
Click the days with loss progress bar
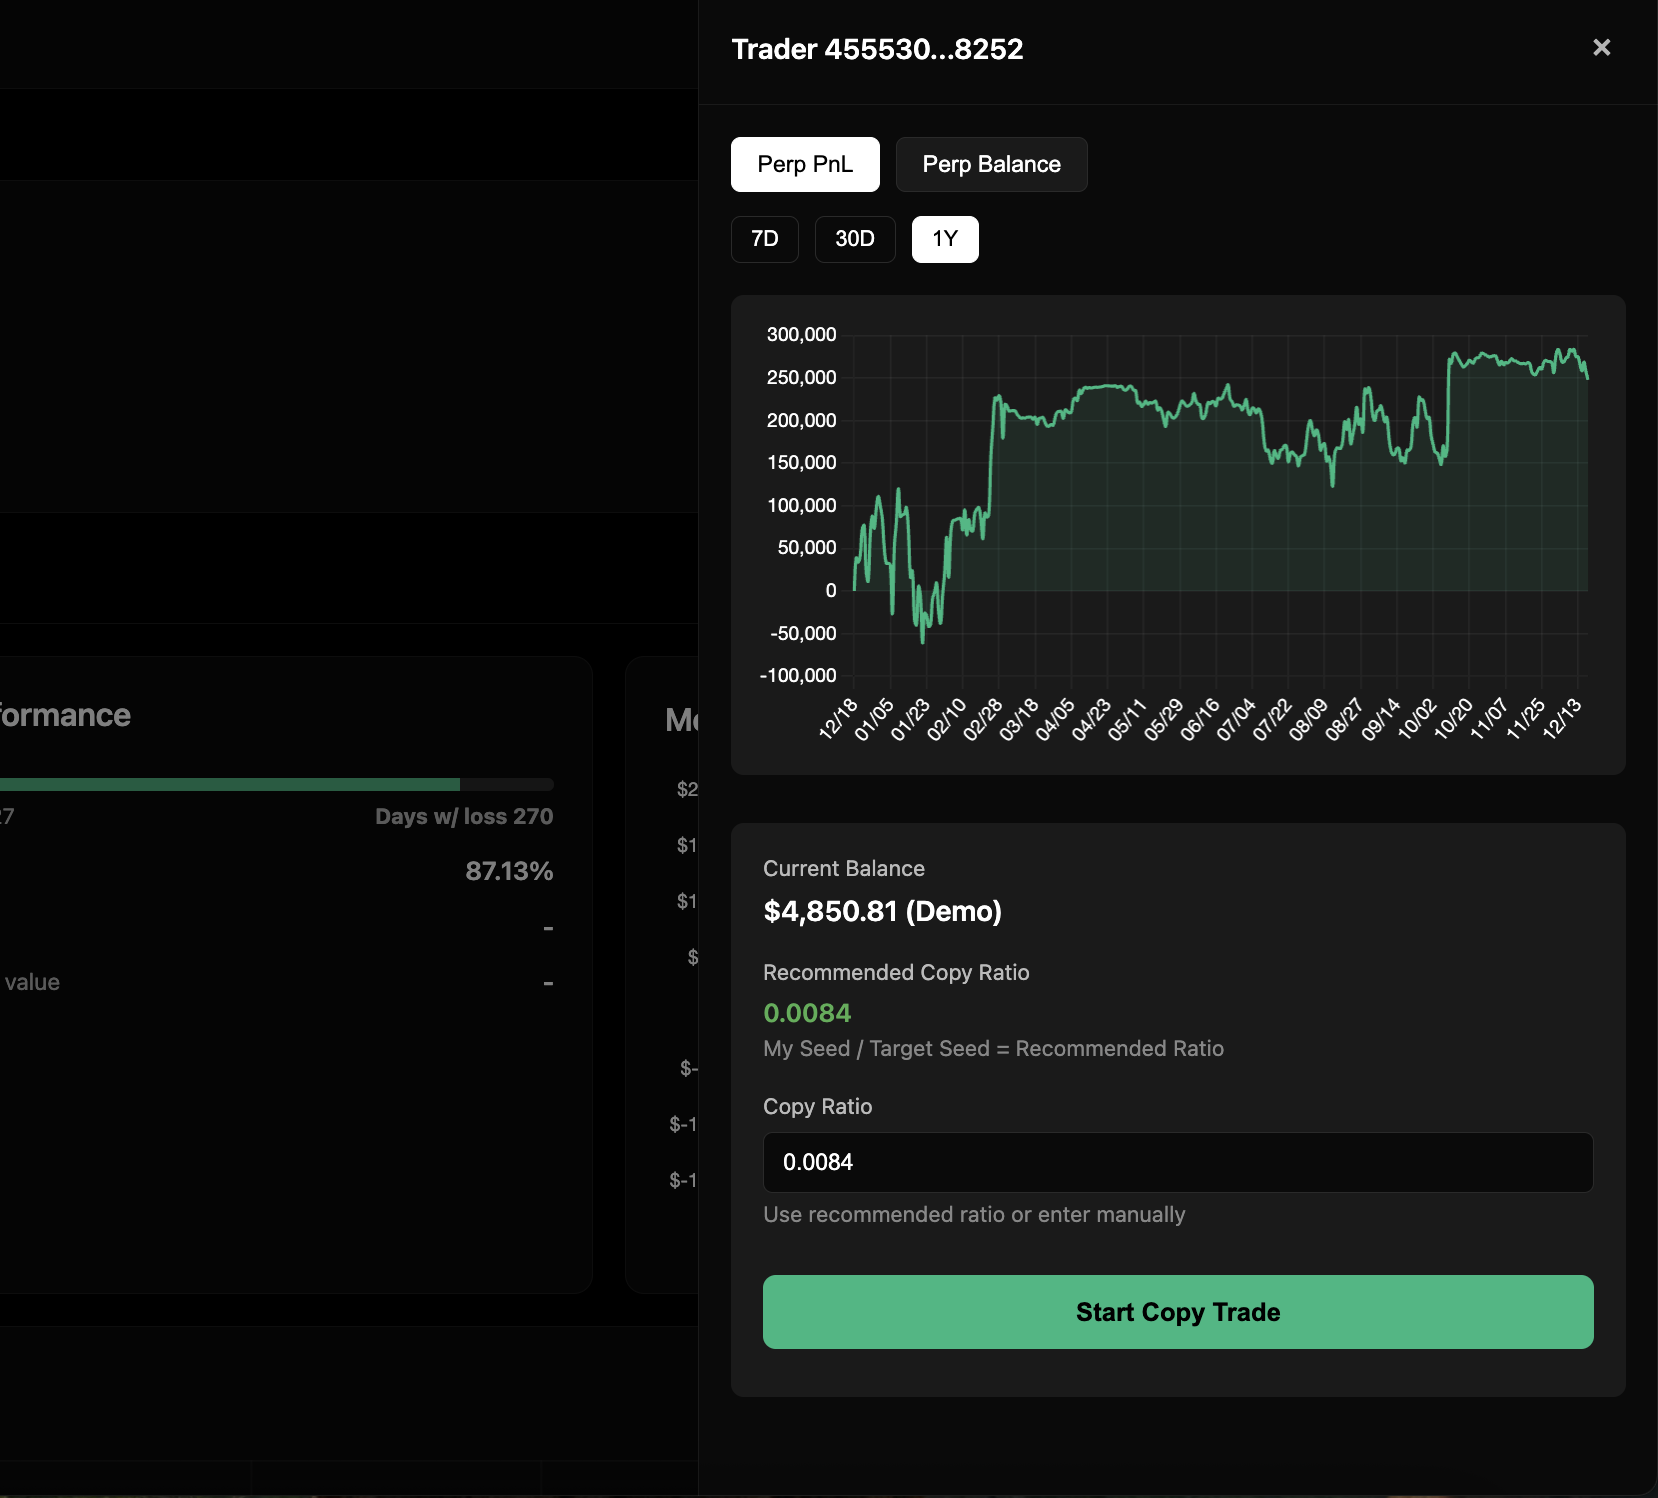pos(277,785)
